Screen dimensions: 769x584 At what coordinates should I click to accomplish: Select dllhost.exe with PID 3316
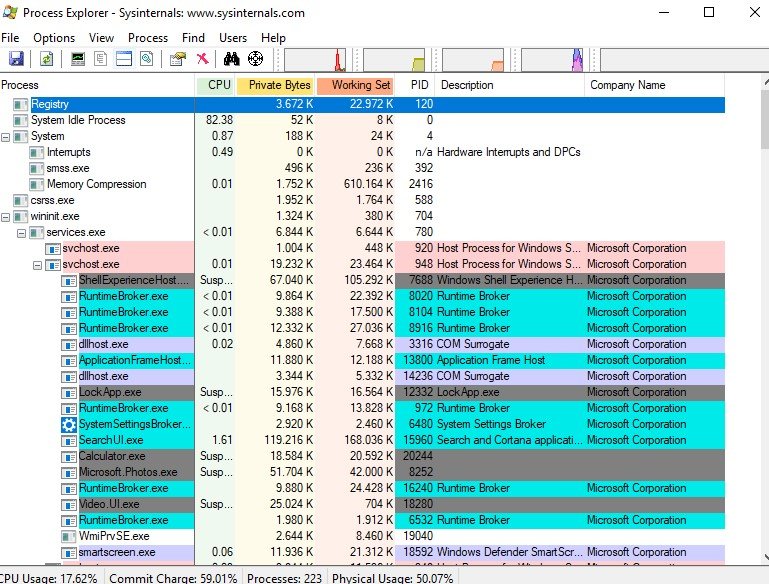362,344
